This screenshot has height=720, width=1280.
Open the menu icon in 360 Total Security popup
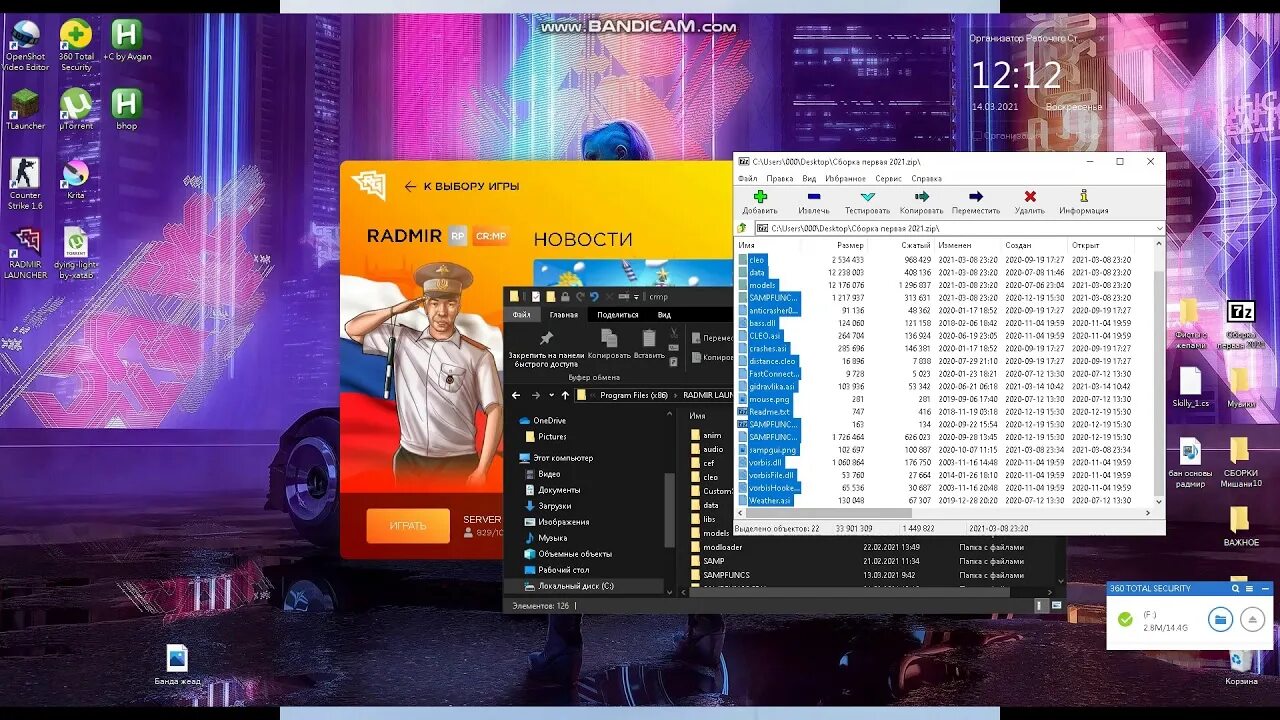tap(1249, 589)
